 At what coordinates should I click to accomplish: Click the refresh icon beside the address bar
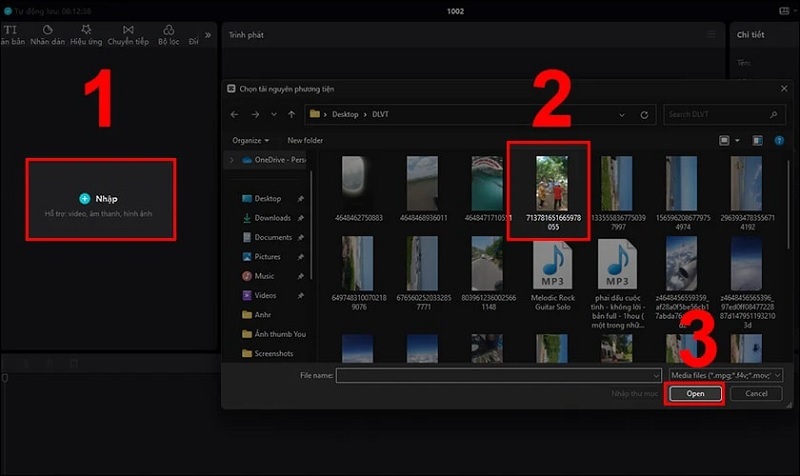643,115
